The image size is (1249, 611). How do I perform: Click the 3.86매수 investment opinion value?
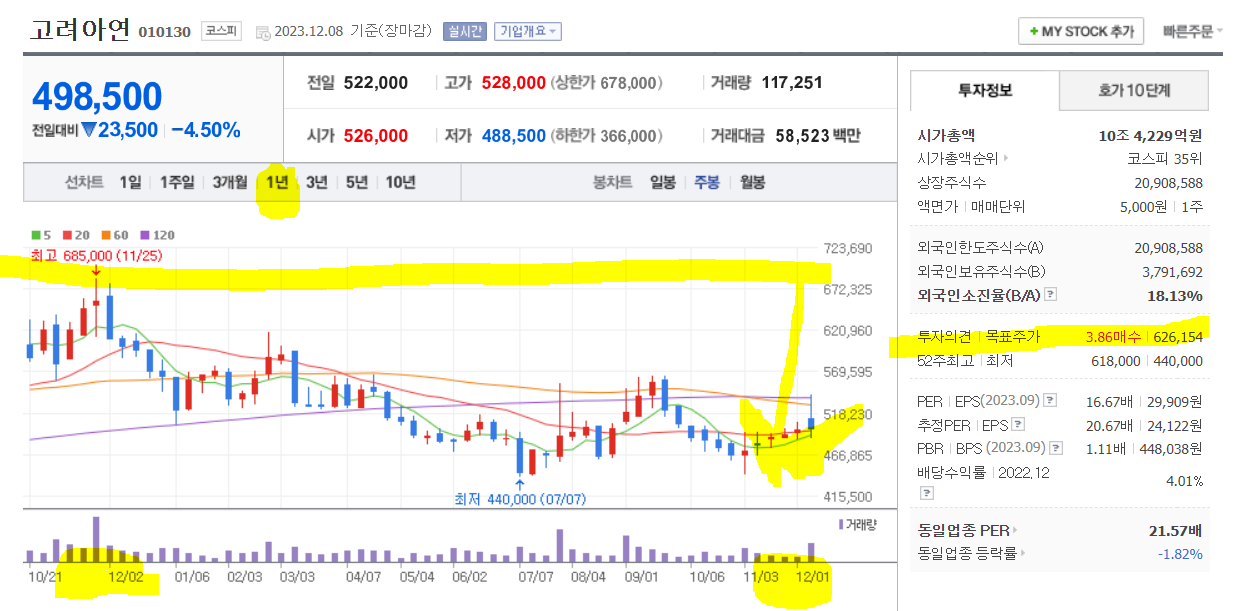point(1113,337)
